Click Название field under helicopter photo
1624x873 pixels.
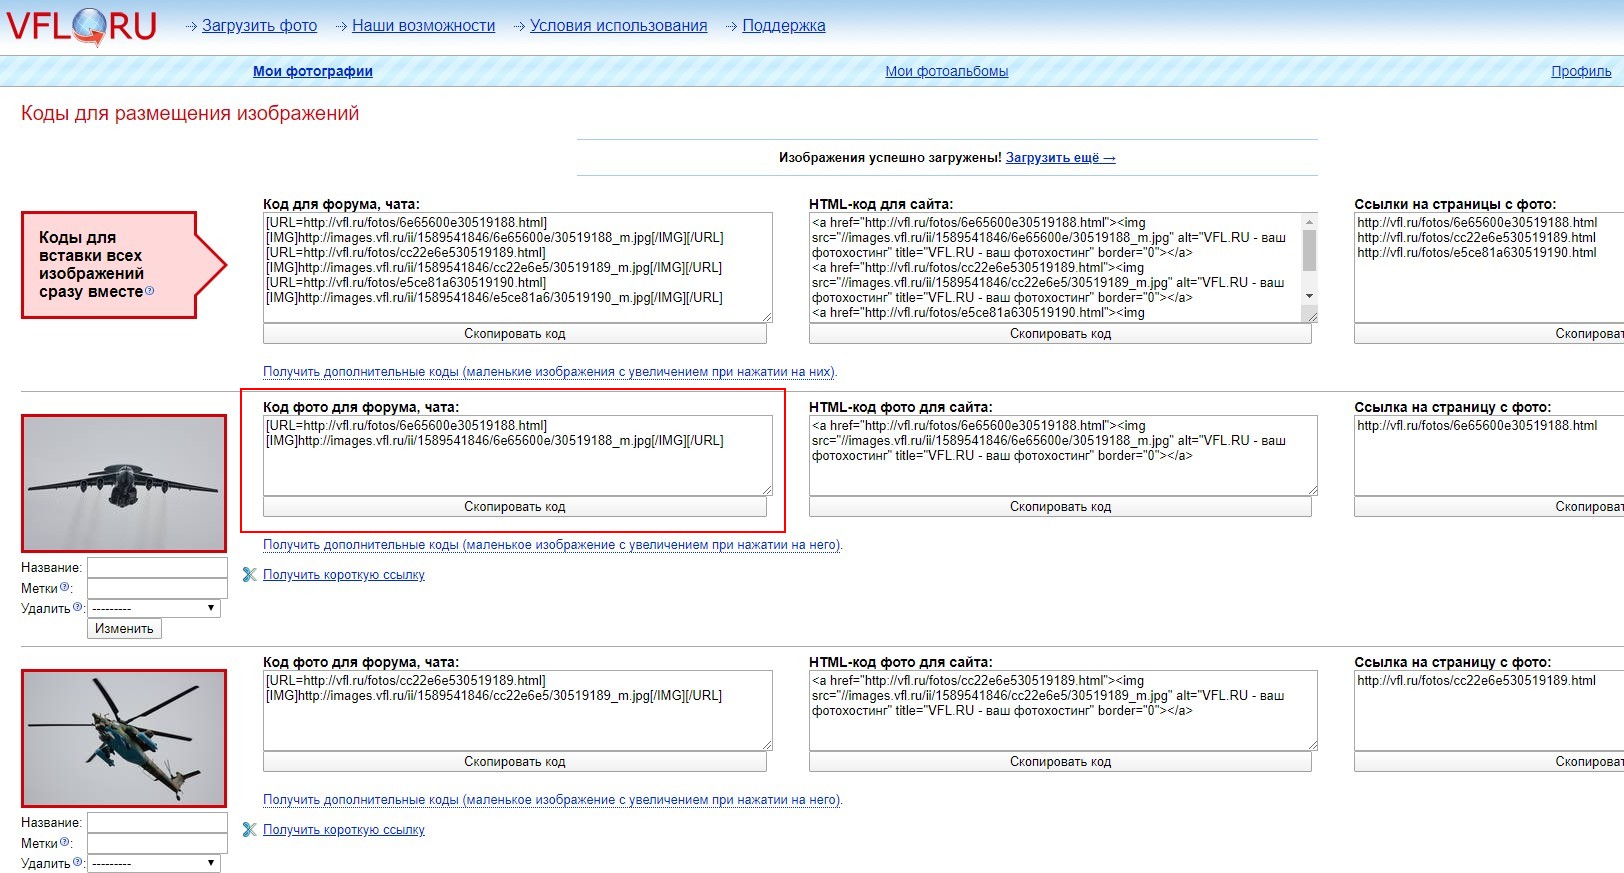coord(157,822)
